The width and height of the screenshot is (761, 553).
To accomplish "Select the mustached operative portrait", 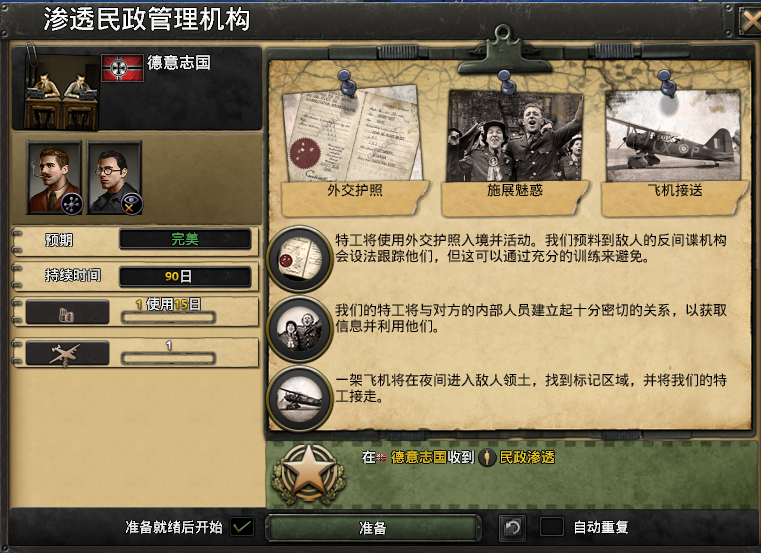I will [54, 178].
